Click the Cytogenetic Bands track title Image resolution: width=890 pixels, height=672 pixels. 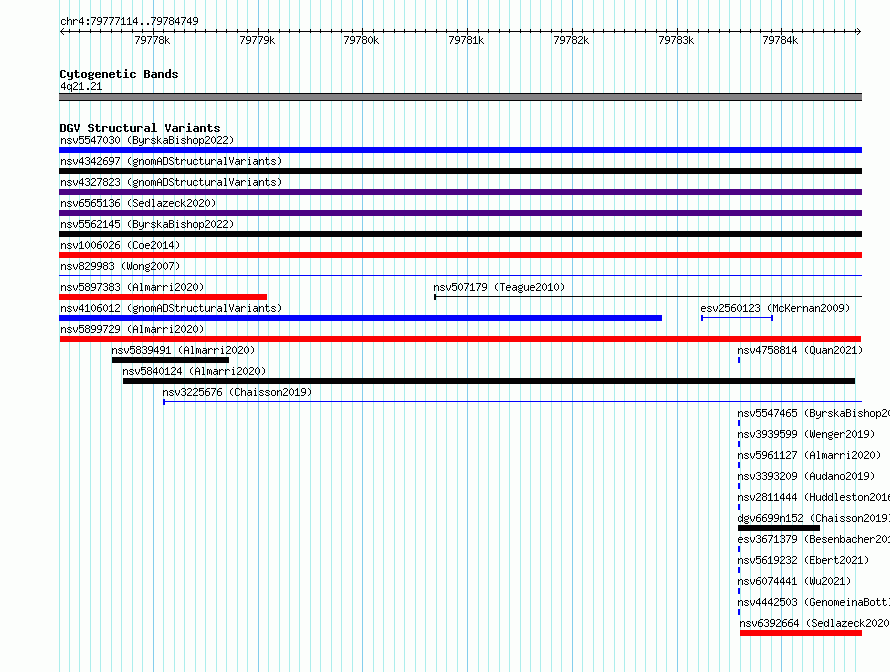pos(119,74)
